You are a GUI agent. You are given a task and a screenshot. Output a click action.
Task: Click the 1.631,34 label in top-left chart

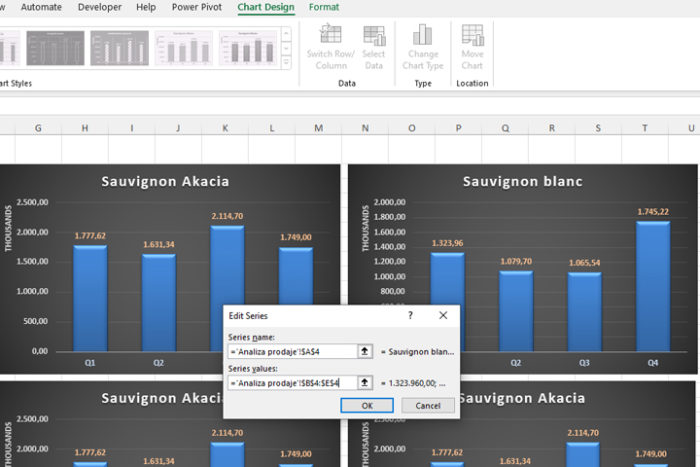point(159,245)
